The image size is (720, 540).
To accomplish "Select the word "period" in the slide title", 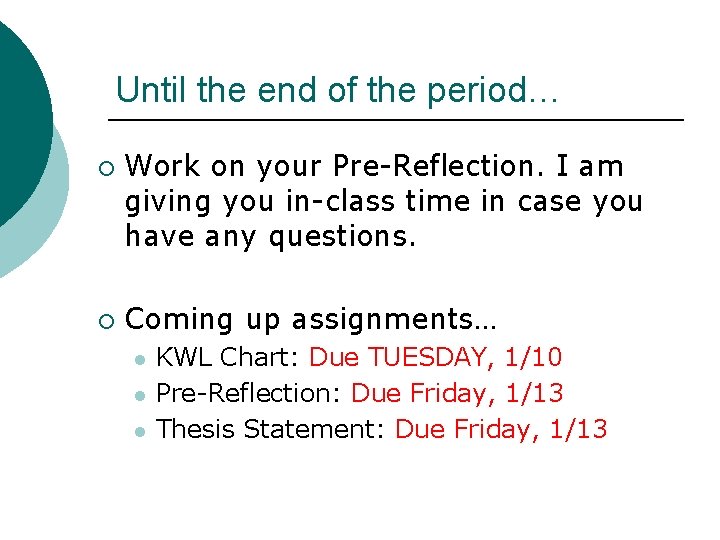I will pos(471,91).
